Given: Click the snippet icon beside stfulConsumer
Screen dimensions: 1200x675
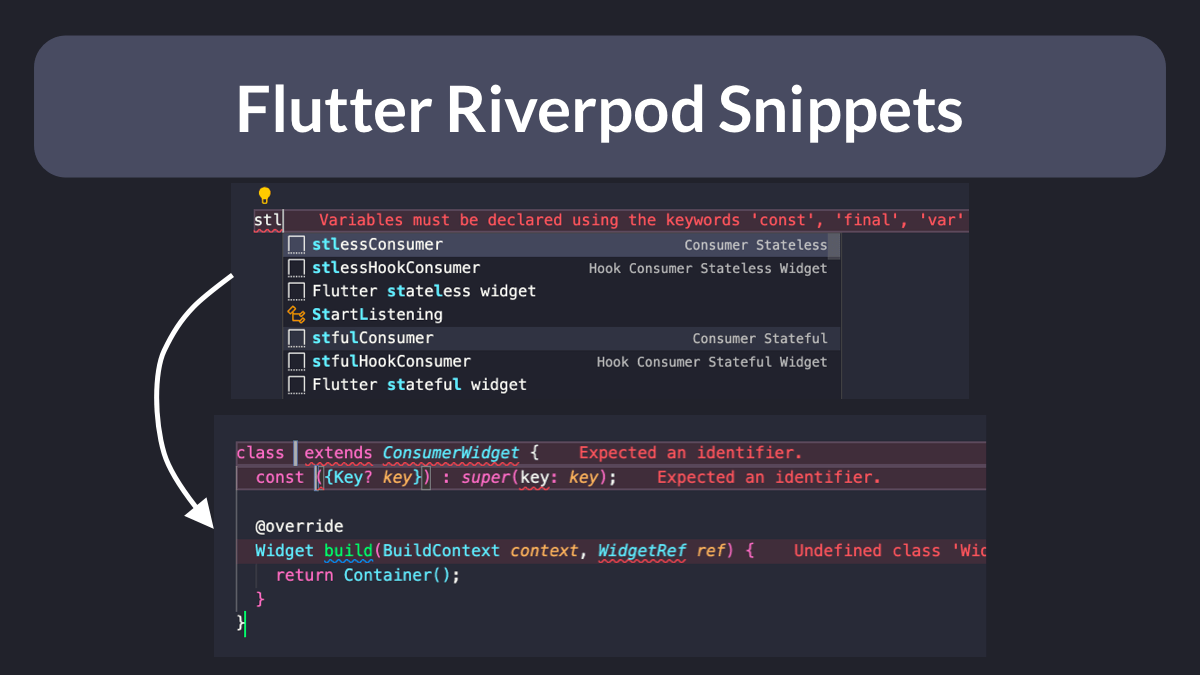Looking at the screenshot, I should point(296,338).
